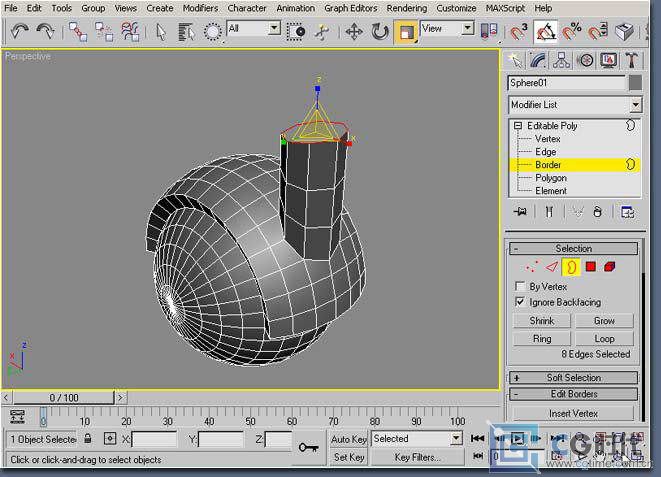Toggle the selection lock padlock icon
This screenshot has height=477, width=661.
pyautogui.click(x=88, y=439)
